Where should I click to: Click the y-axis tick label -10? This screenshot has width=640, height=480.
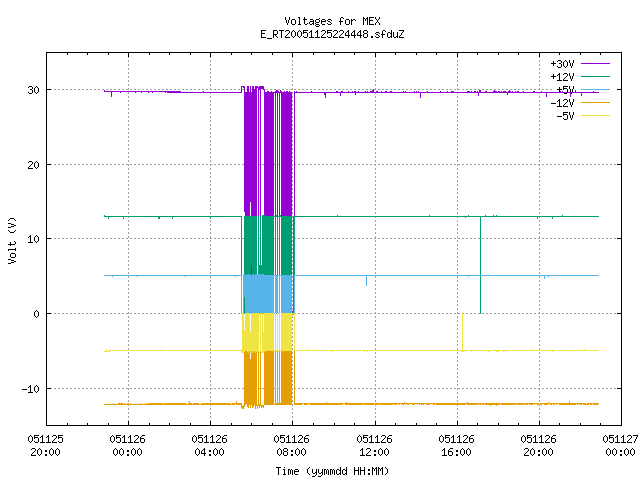[31, 389]
